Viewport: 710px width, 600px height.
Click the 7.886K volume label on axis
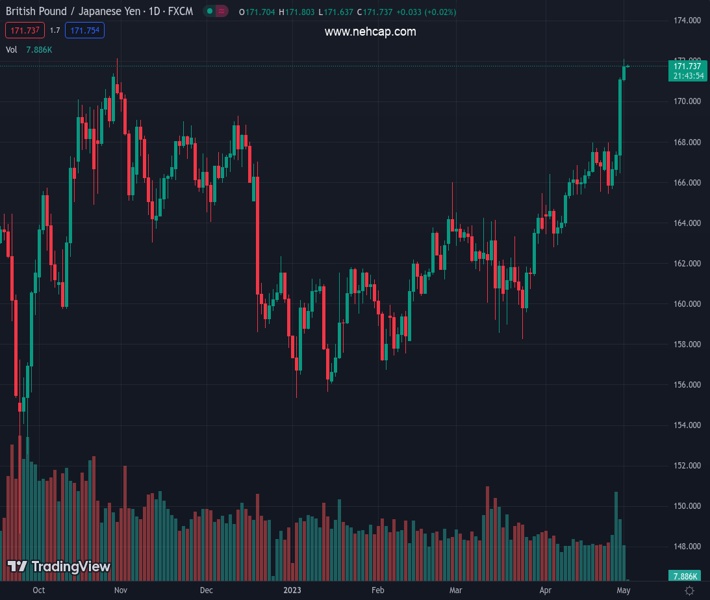click(686, 576)
